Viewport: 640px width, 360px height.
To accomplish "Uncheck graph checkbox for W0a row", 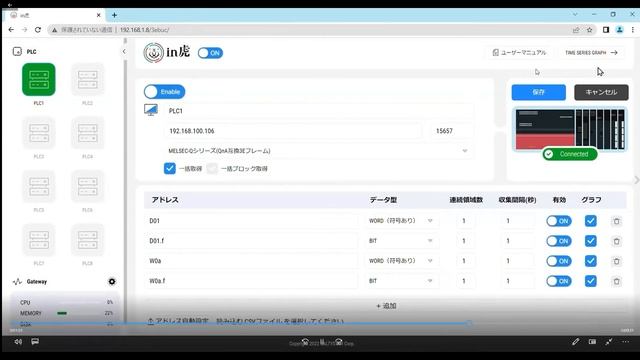I will (591, 261).
